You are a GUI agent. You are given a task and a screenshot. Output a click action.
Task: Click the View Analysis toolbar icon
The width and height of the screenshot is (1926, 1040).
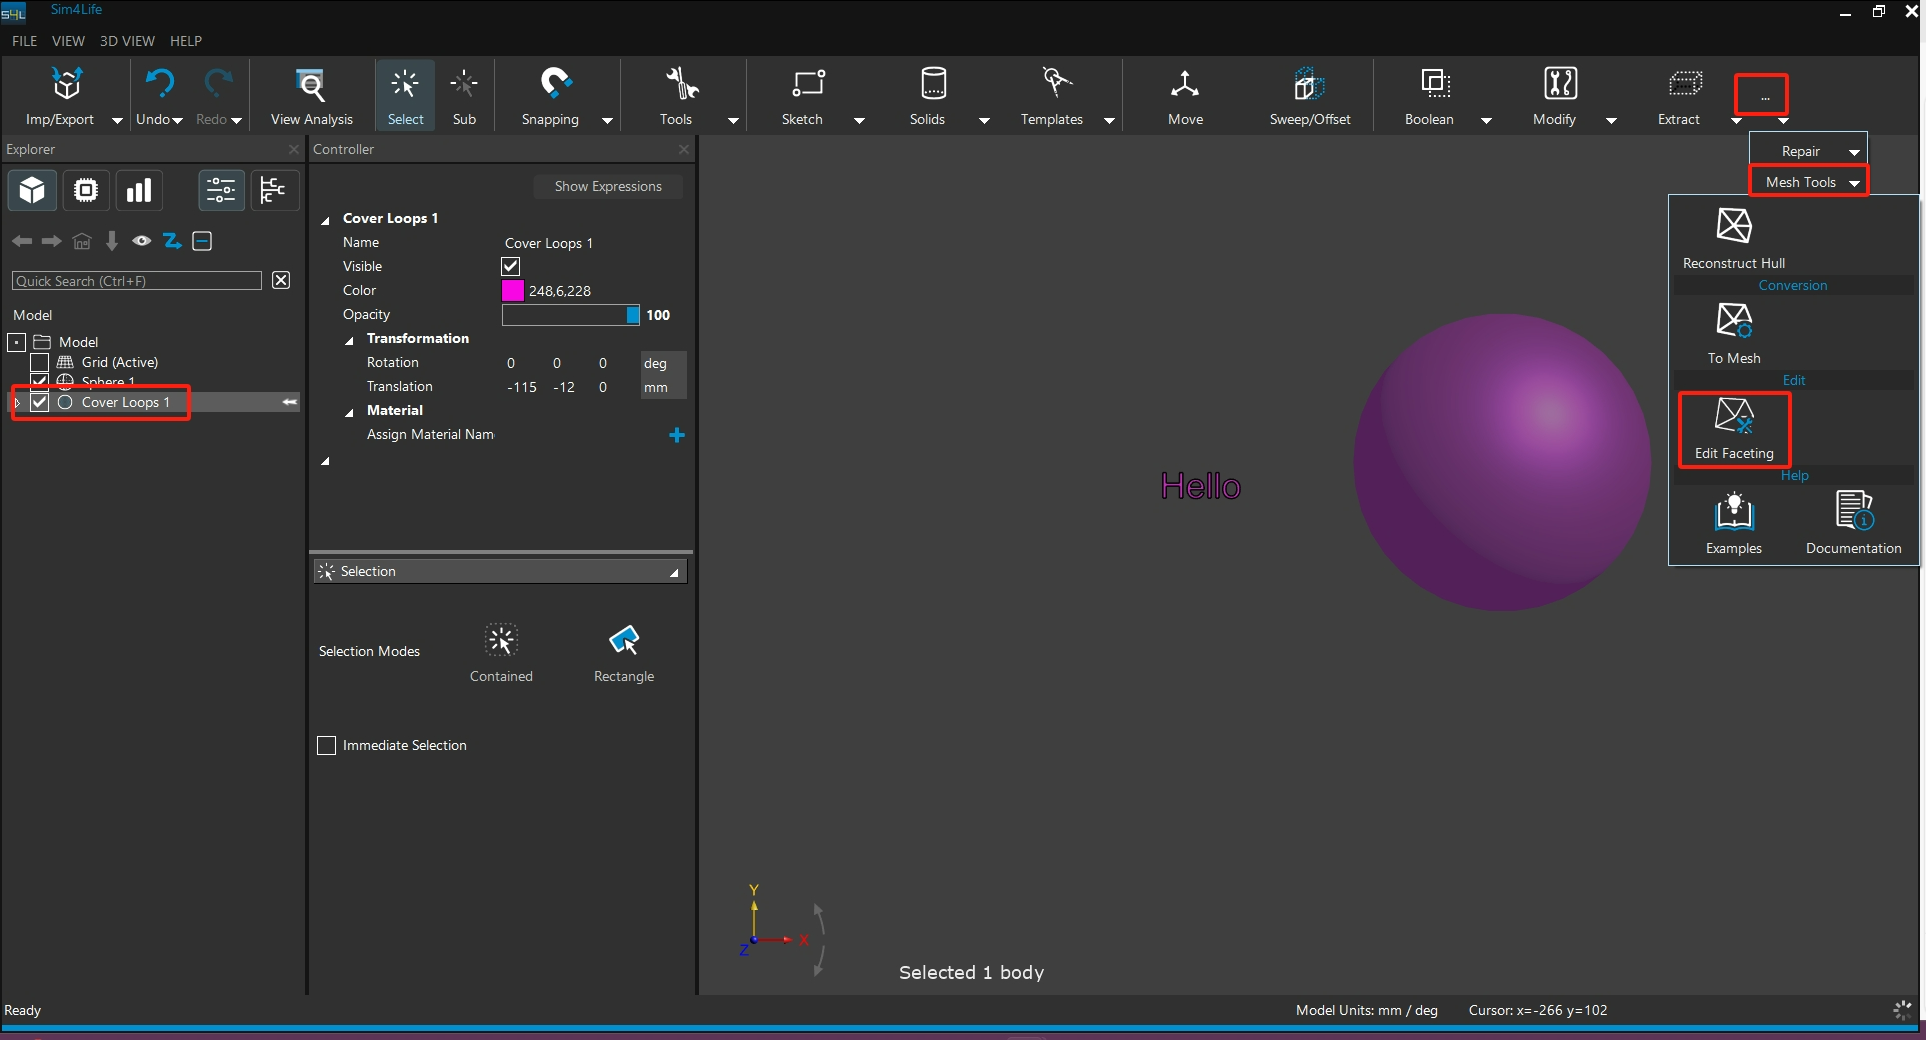point(311,85)
